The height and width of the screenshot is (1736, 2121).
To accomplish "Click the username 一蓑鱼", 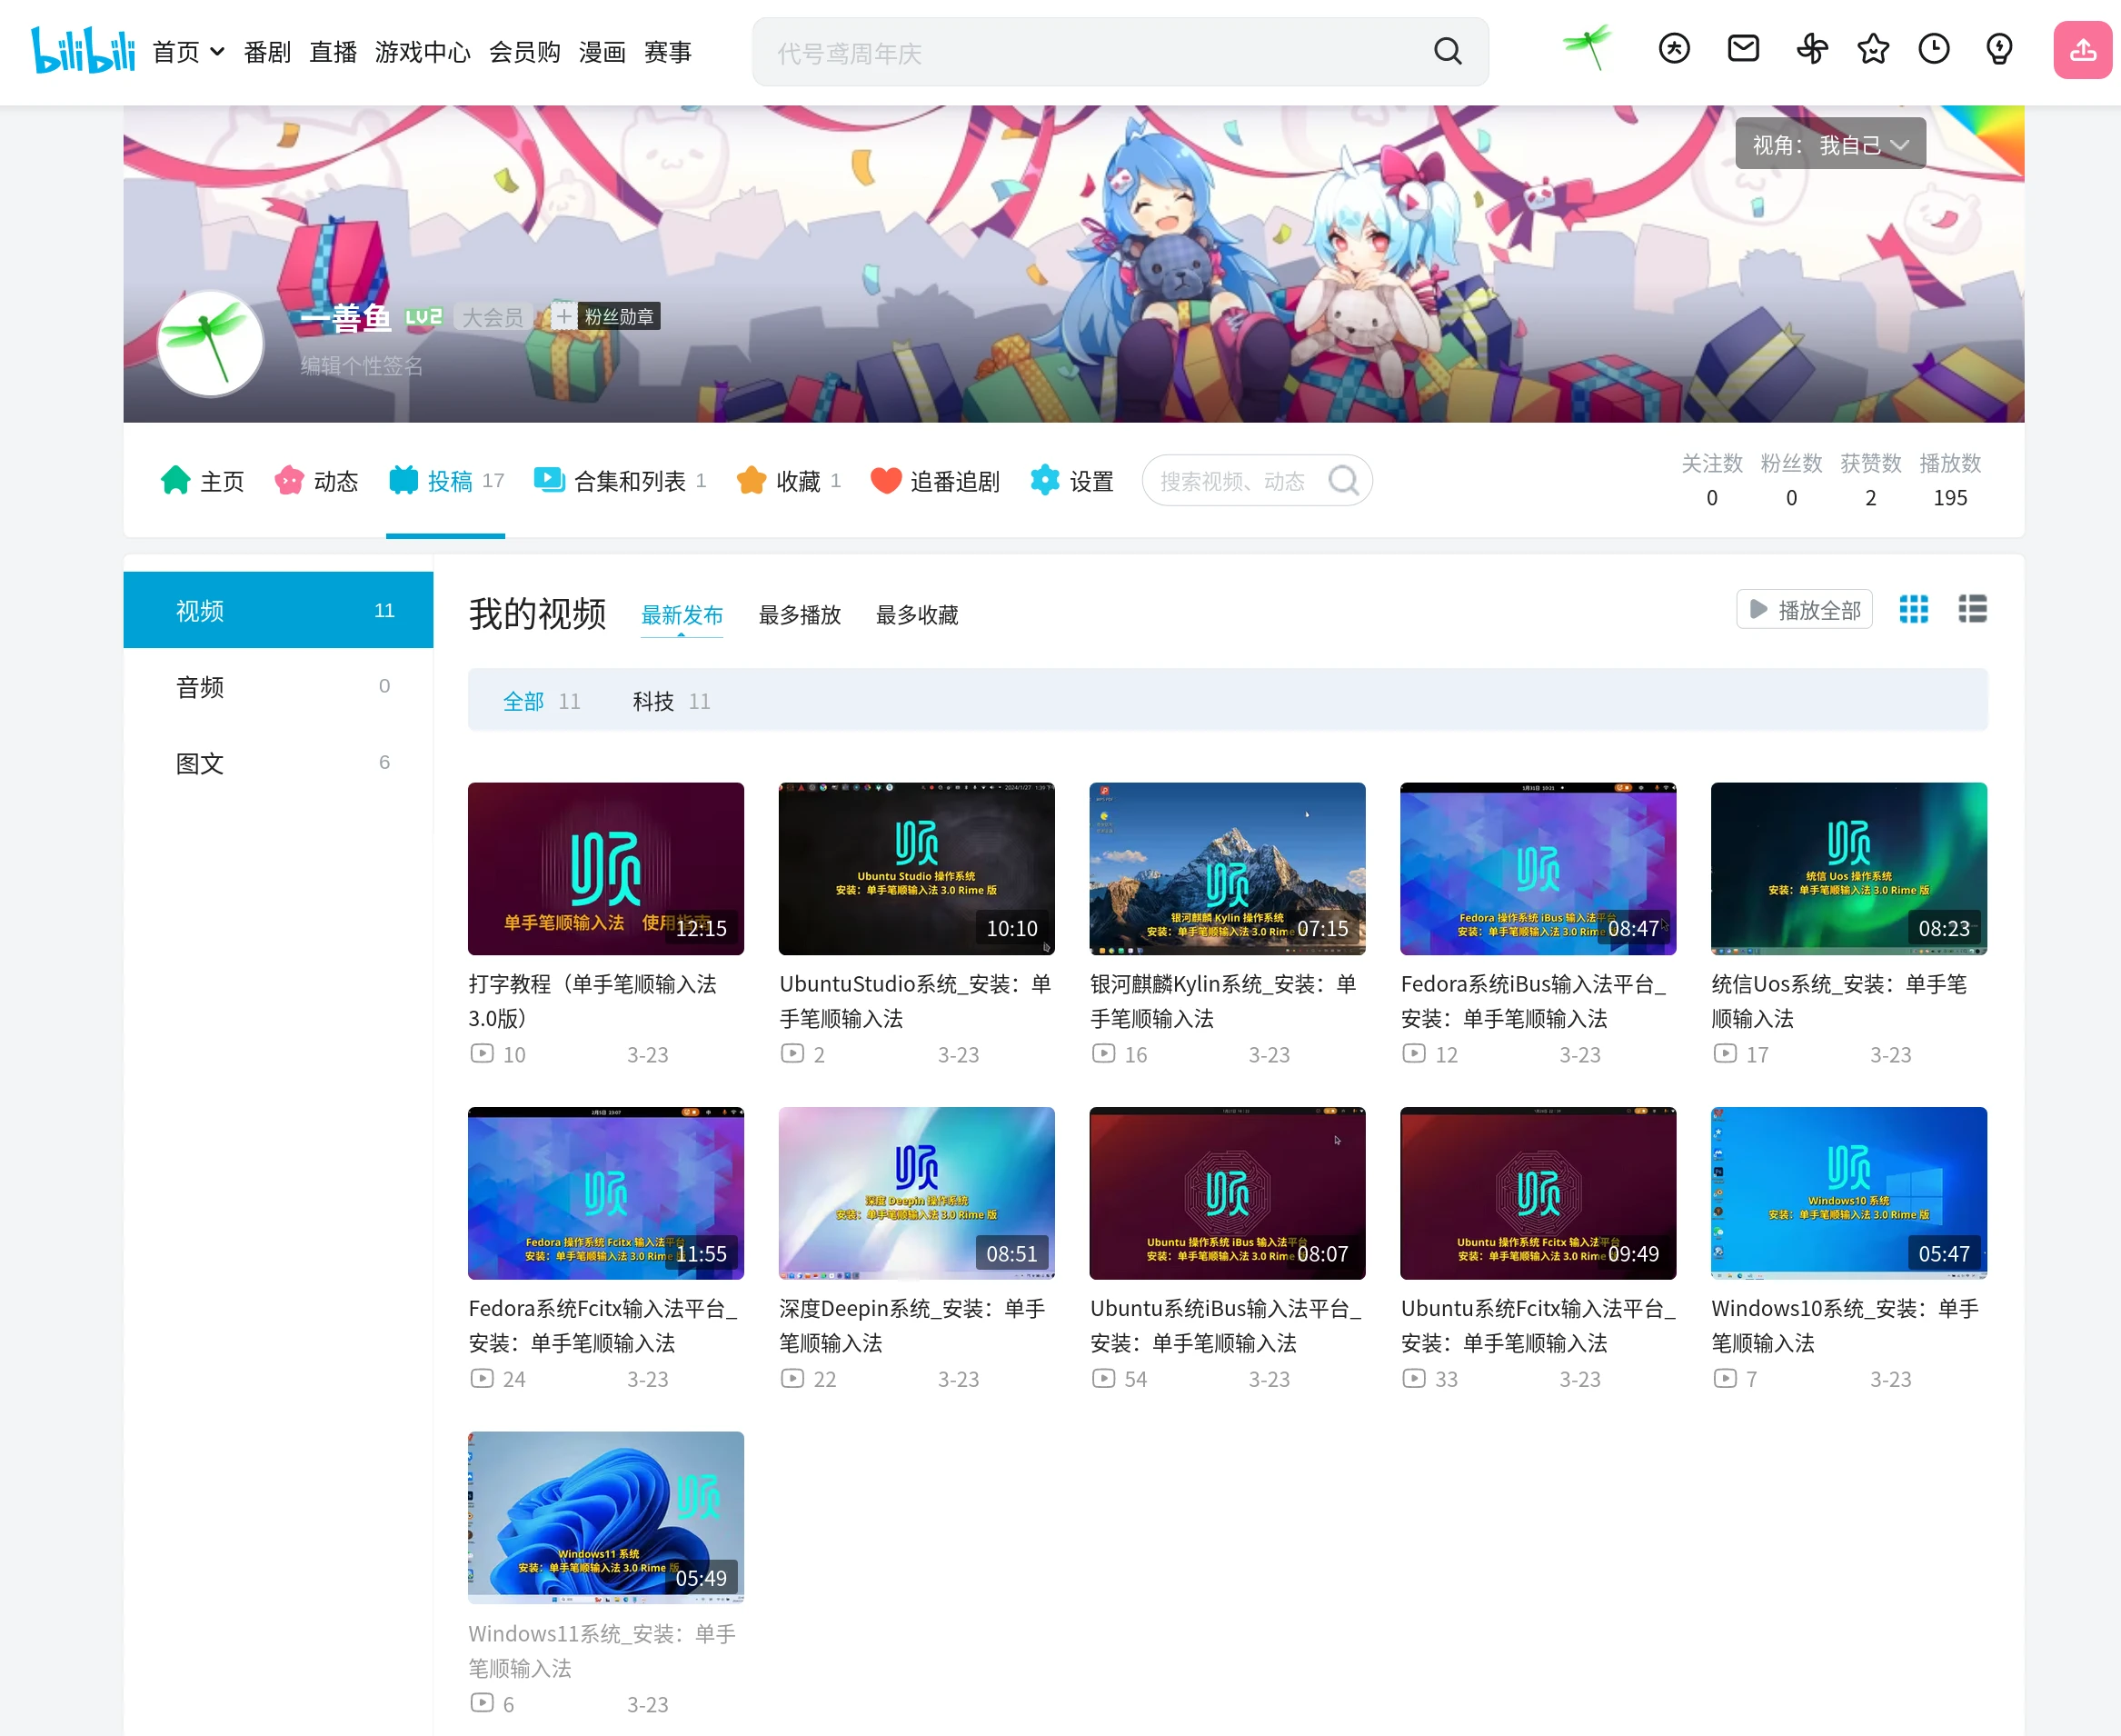I will (346, 318).
